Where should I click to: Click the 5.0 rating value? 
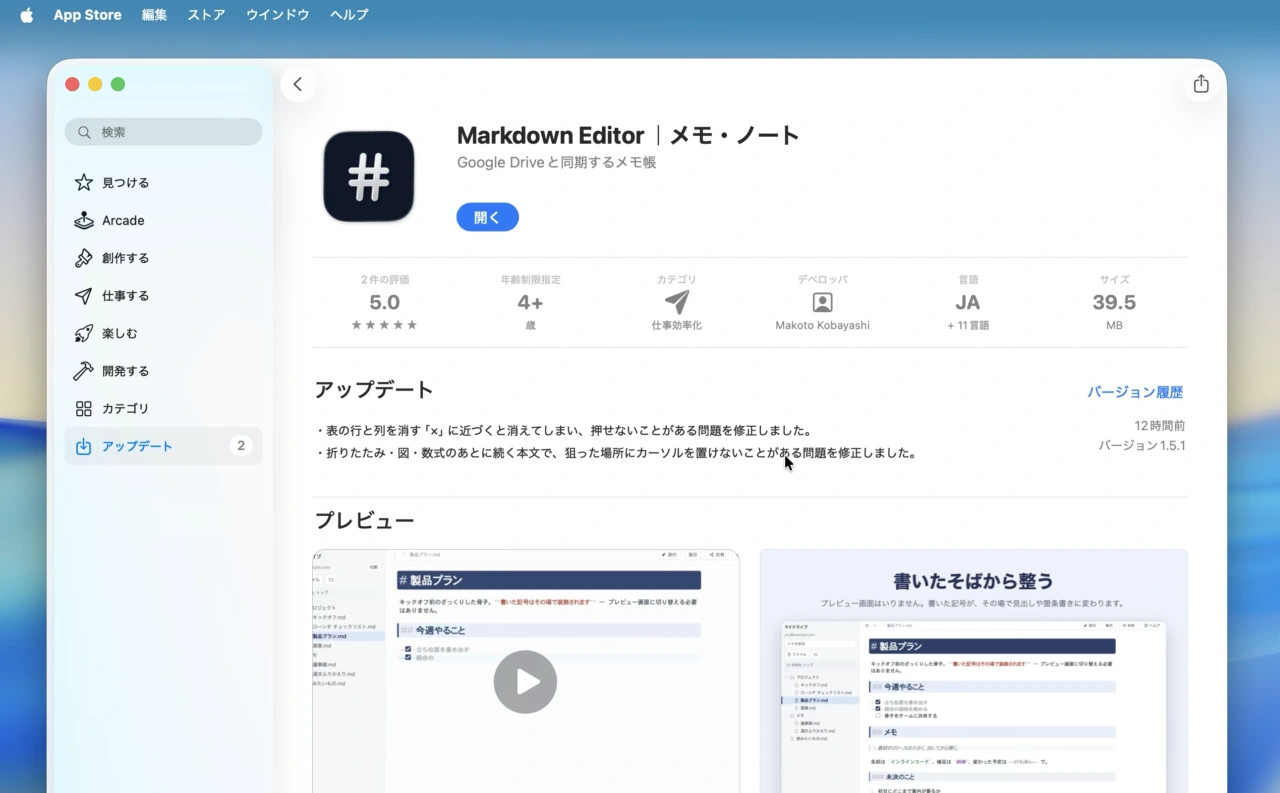(385, 302)
